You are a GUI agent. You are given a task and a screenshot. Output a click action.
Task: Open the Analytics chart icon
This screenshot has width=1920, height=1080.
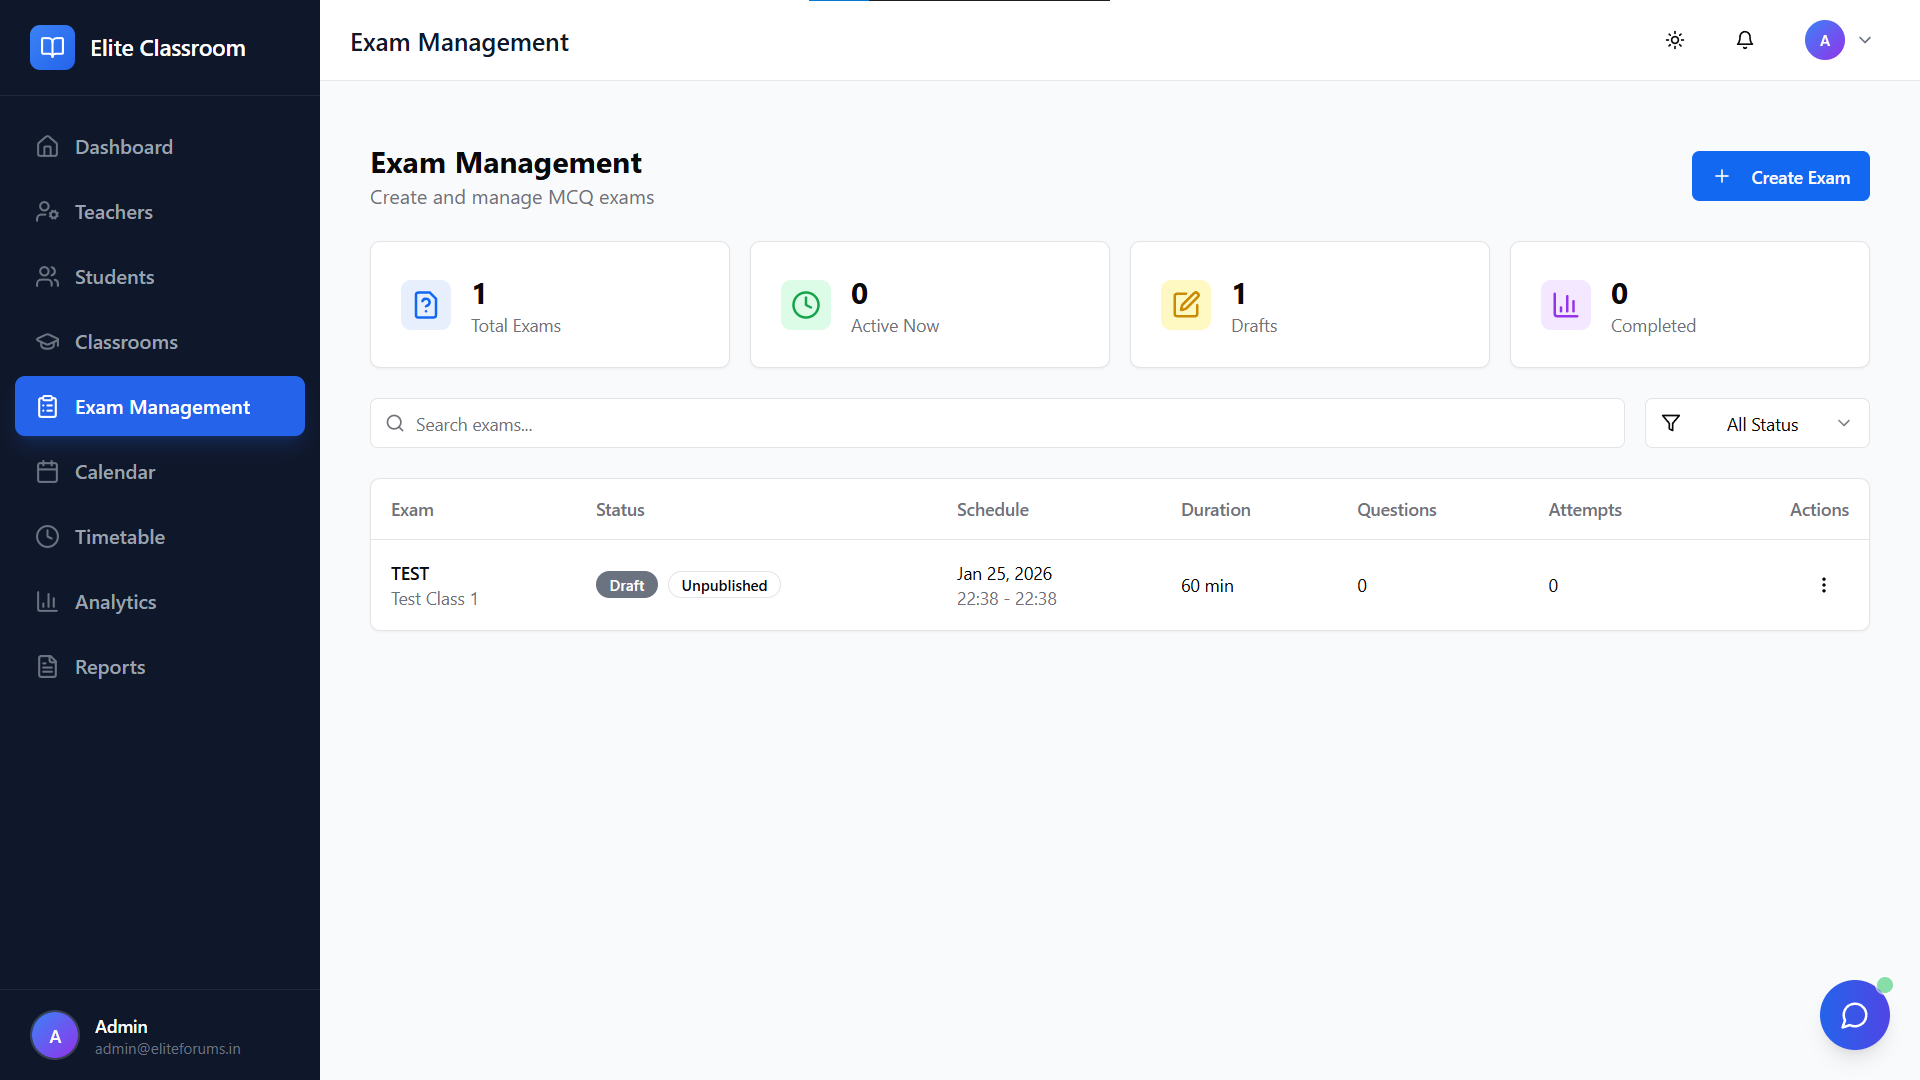pos(49,601)
